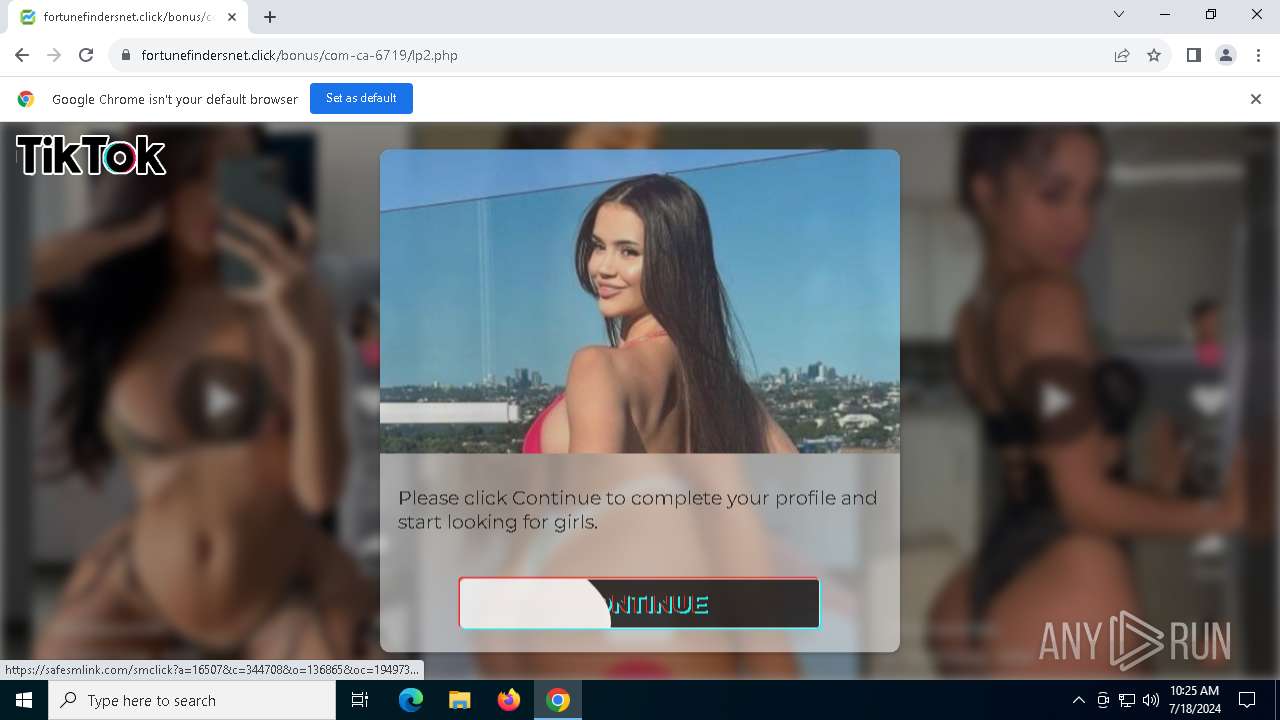Image resolution: width=1280 pixels, height=720 pixels.
Task: Click the TikTok logo
Action: point(91,156)
